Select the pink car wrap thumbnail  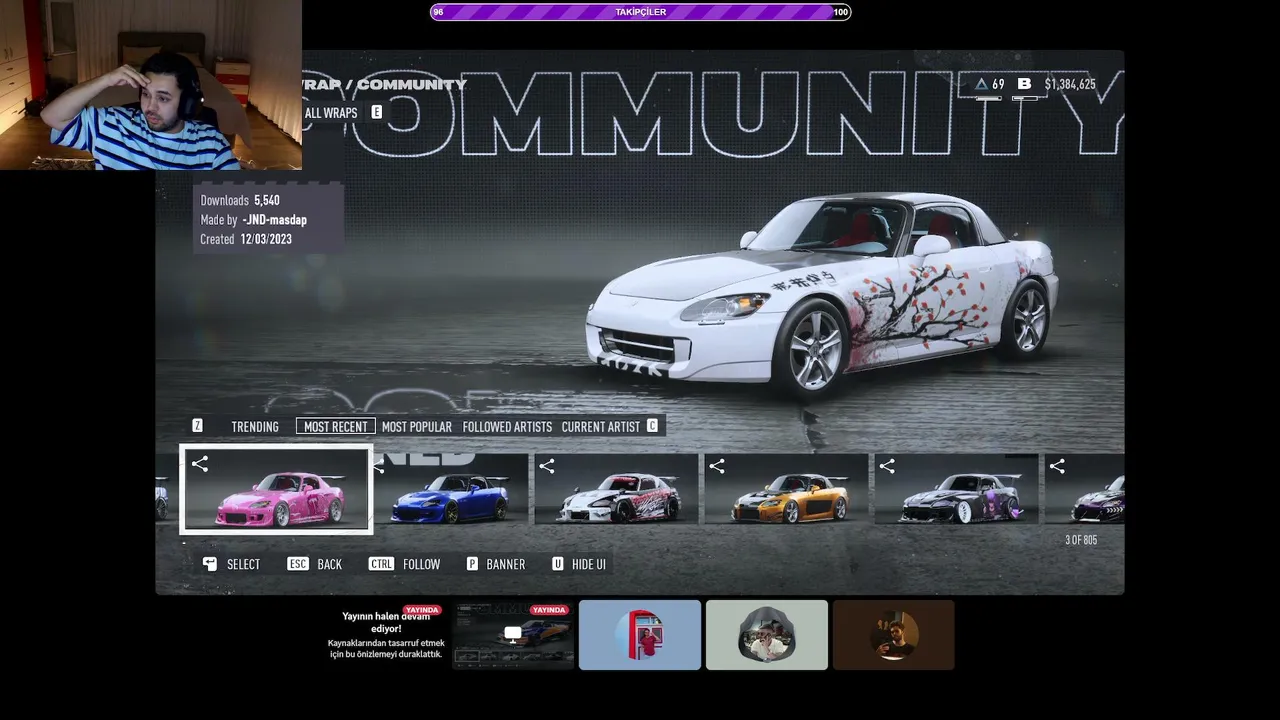(x=276, y=490)
